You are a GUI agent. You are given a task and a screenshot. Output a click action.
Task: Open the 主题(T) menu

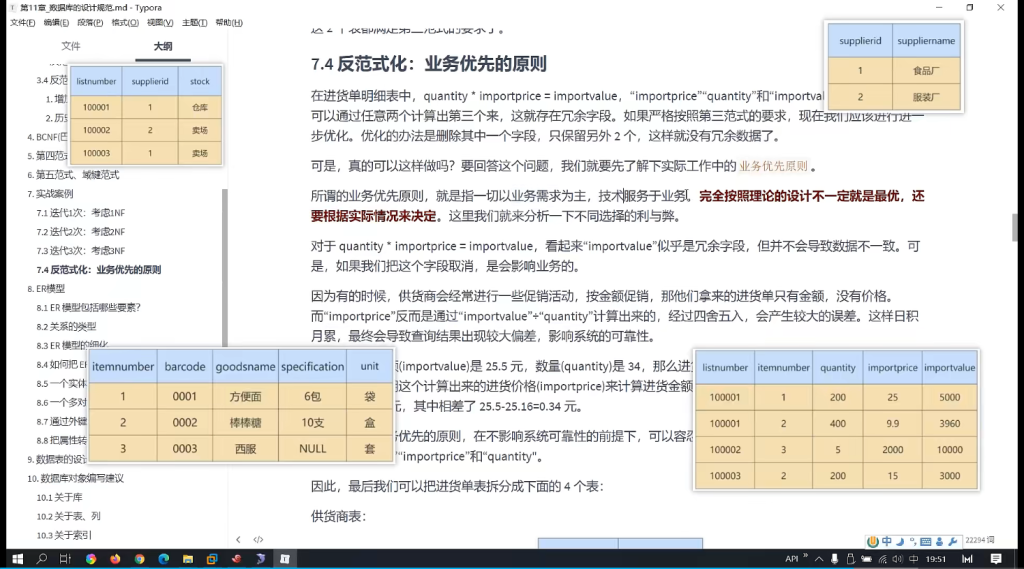point(195,22)
